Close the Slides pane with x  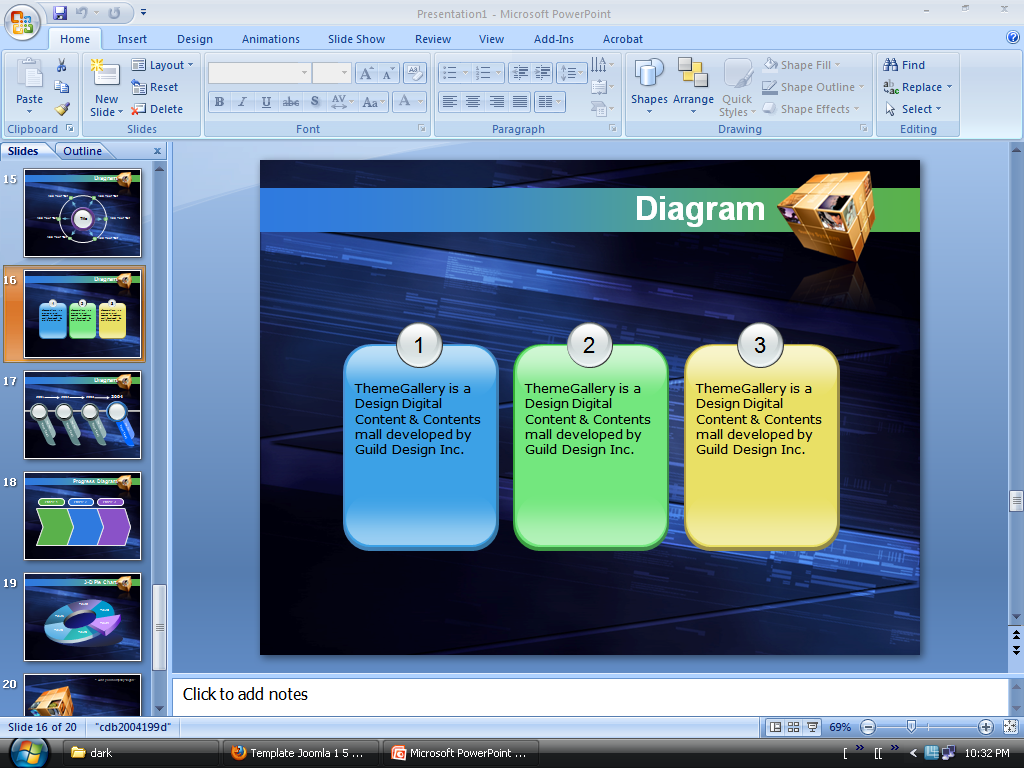click(157, 151)
